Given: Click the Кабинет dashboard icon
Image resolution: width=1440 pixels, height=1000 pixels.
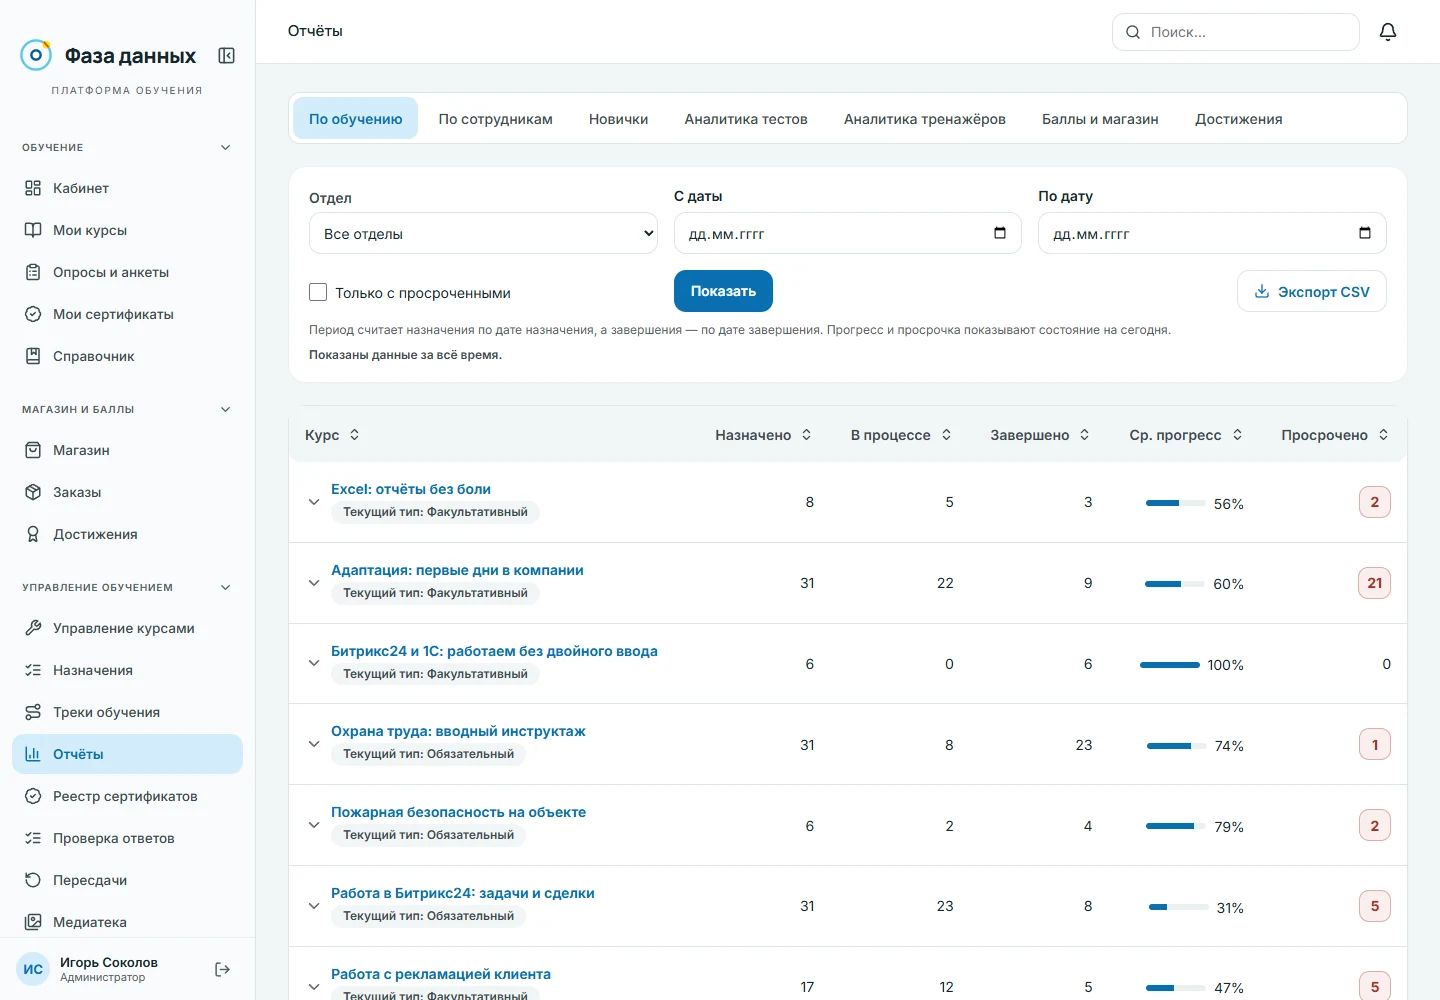Looking at the screenshot, I should click(x=33, y=188).
